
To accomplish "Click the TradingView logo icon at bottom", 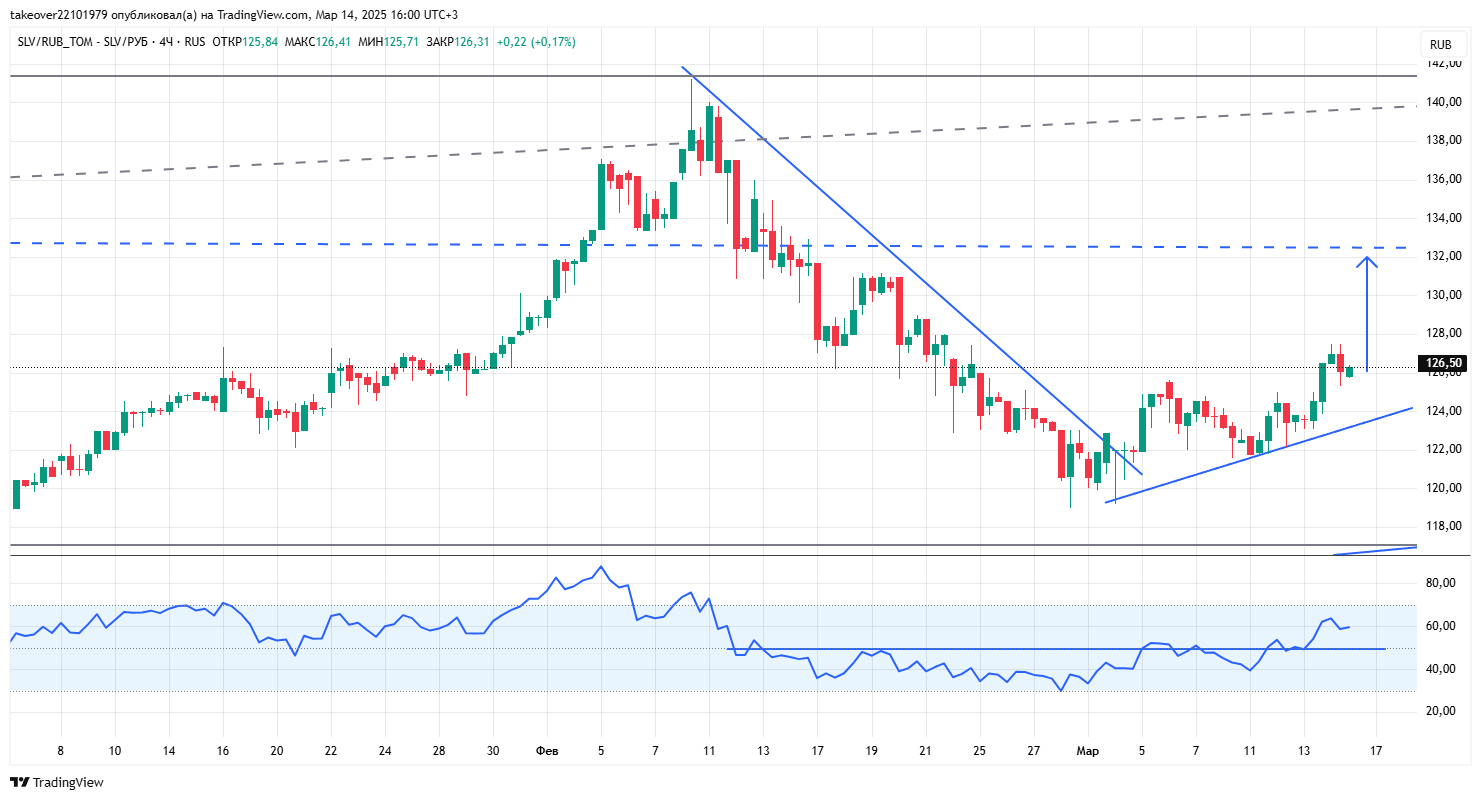I will click(x=20, y=782).
